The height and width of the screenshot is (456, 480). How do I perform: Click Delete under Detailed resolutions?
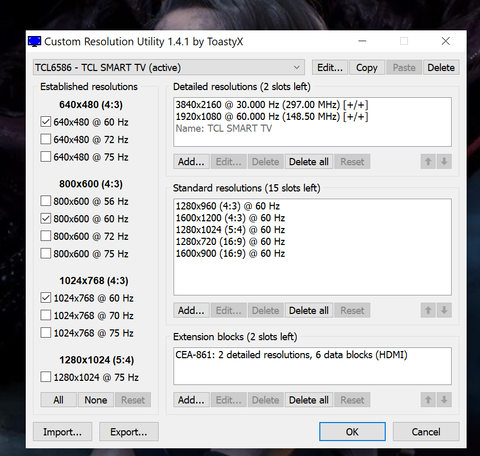click(x=266, y=162)
